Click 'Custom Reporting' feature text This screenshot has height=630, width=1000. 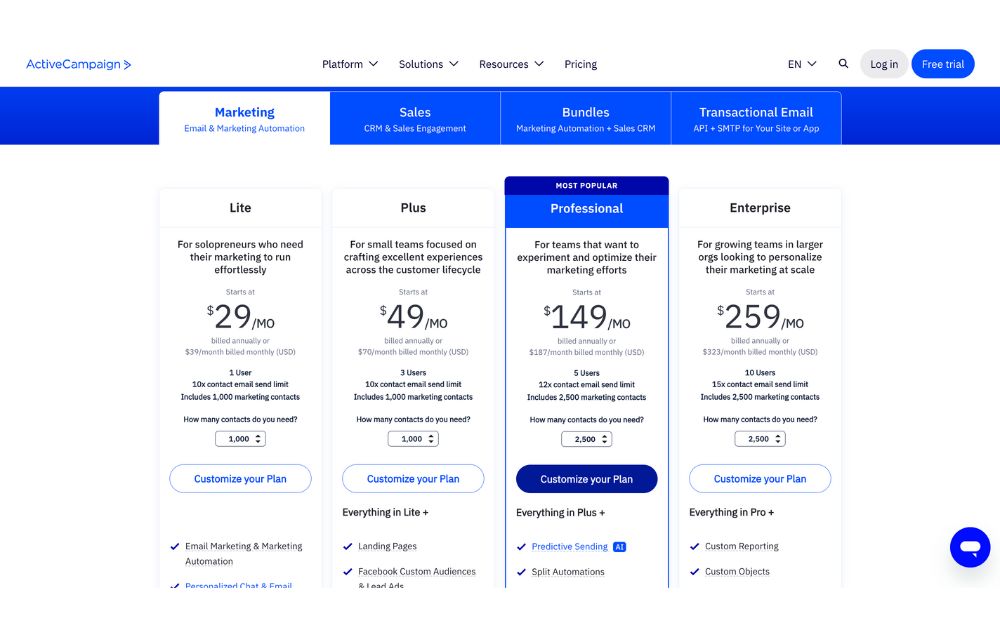(x=742, y=546)
